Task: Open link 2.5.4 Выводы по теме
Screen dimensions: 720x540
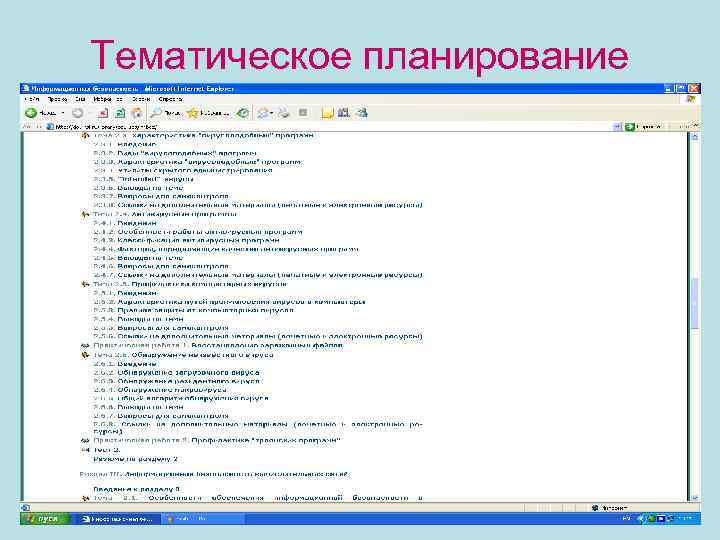Action: click(x=138, y=319)
